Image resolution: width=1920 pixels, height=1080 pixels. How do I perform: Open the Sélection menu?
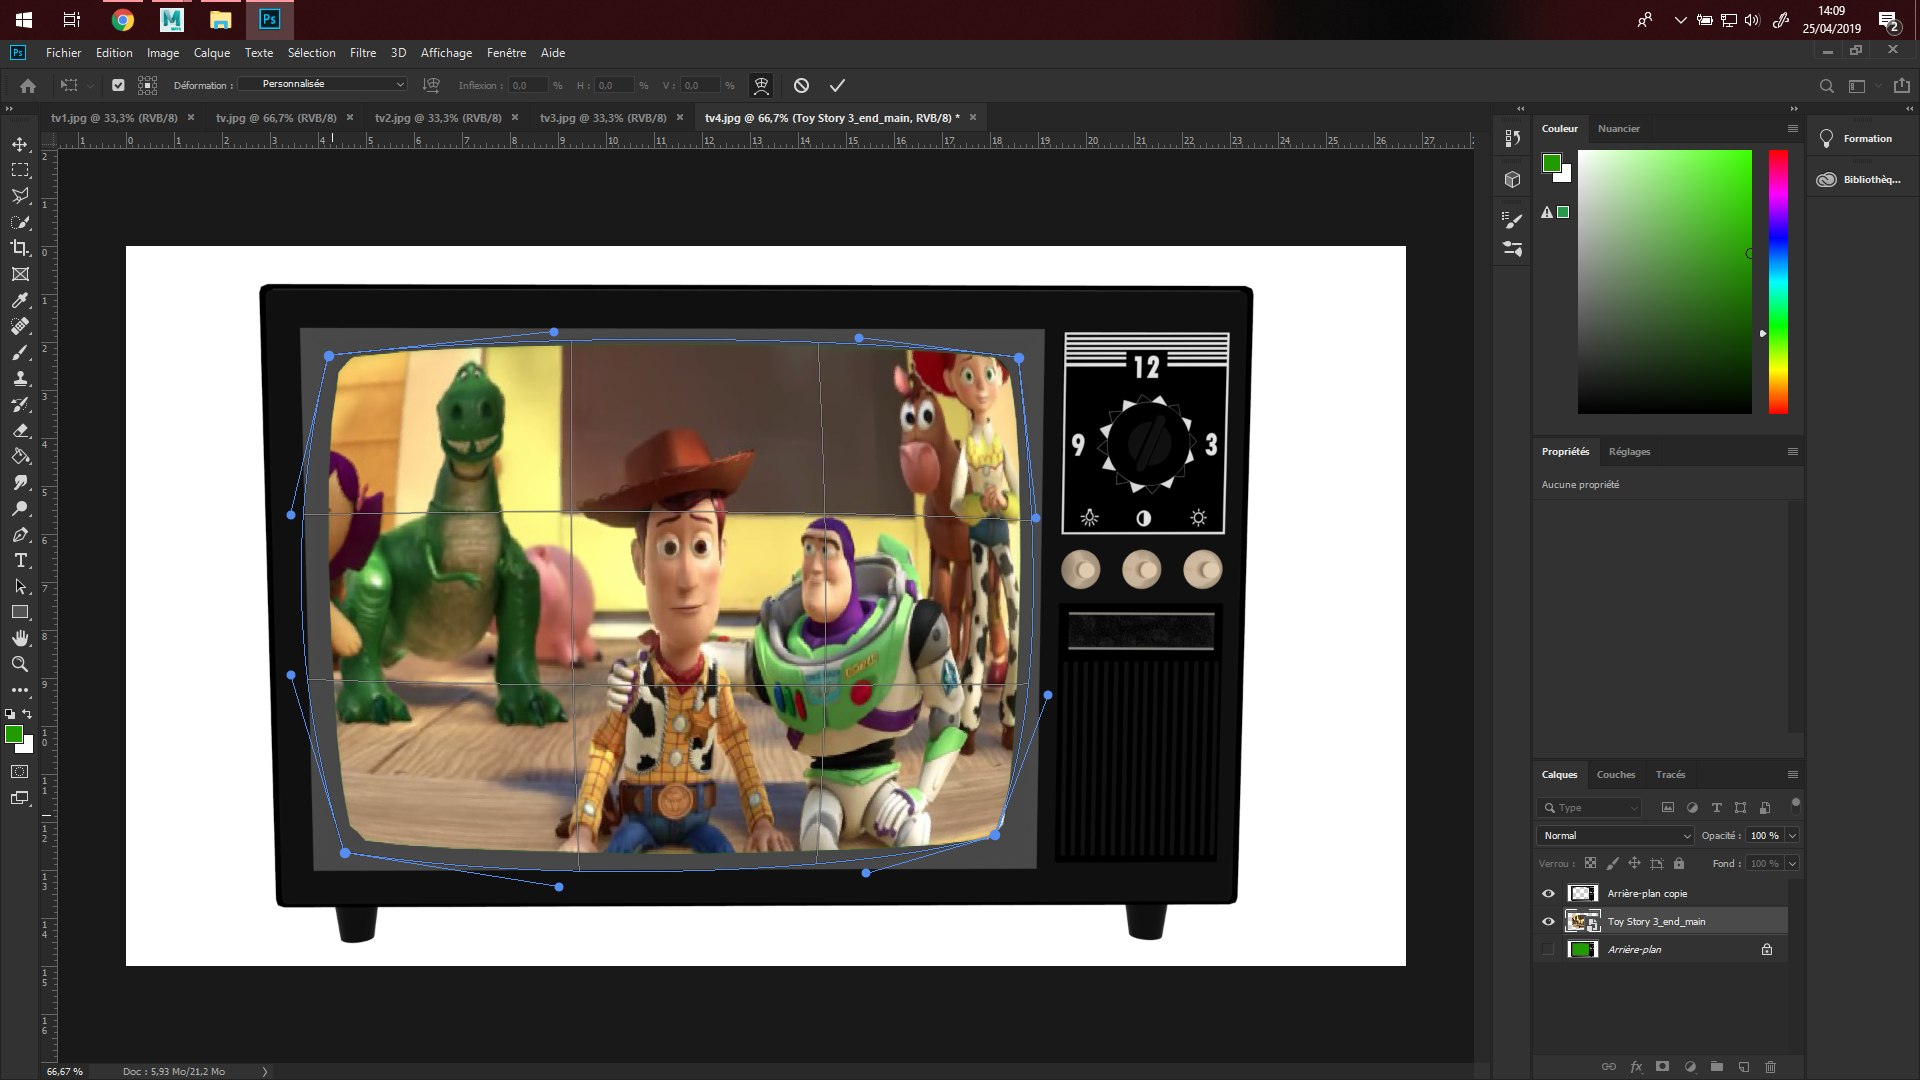point(311,53)
